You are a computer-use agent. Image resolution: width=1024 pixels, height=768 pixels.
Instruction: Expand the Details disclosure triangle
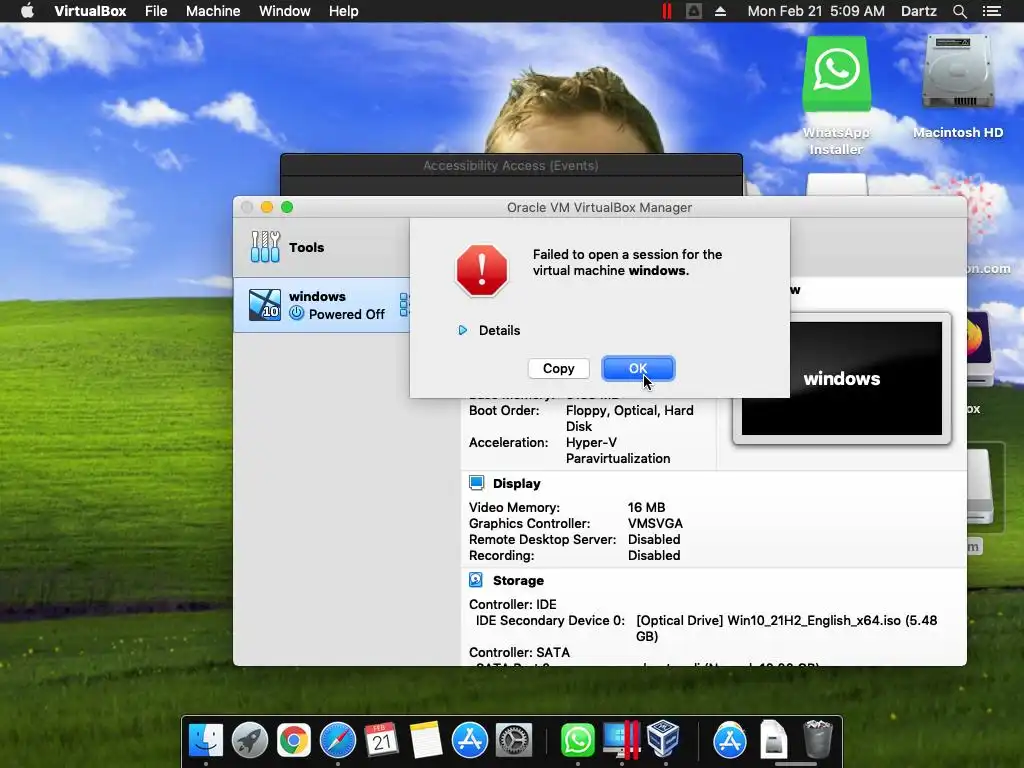click(x=462, y=330)
